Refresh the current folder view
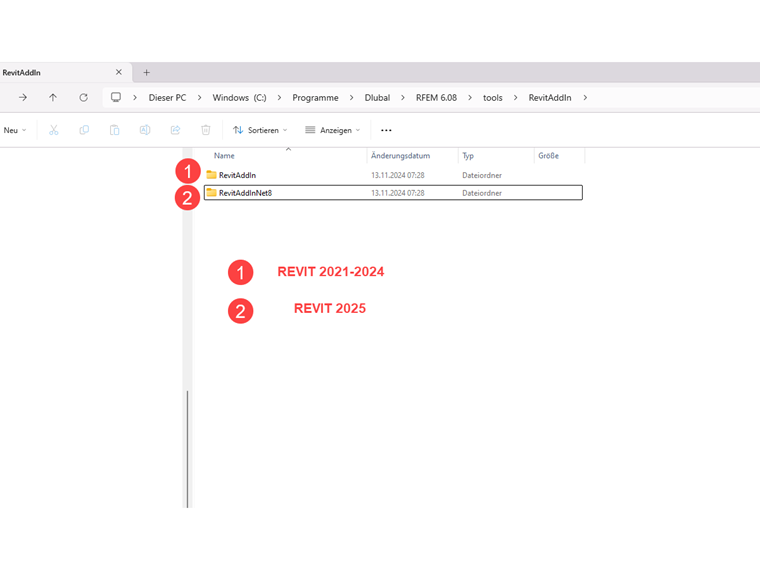This screenshot has height=570, width=760. pyautogui.click(x=83, y=97)
